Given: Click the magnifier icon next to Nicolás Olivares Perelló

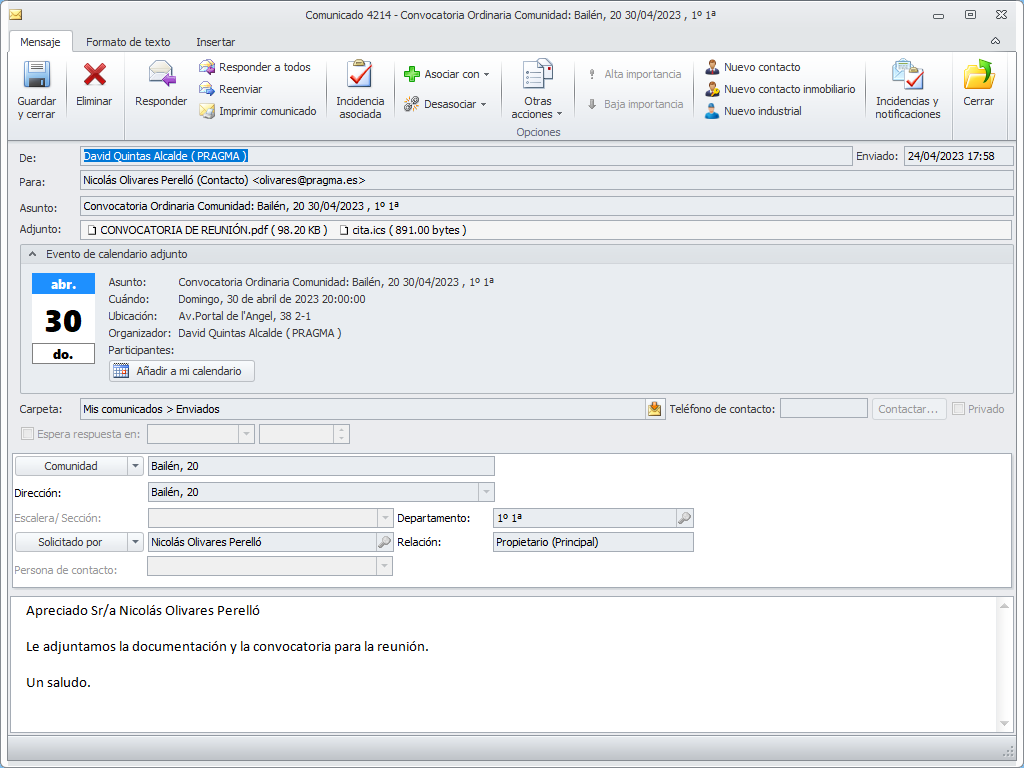Looking at the screenshot, I should 385,542.
